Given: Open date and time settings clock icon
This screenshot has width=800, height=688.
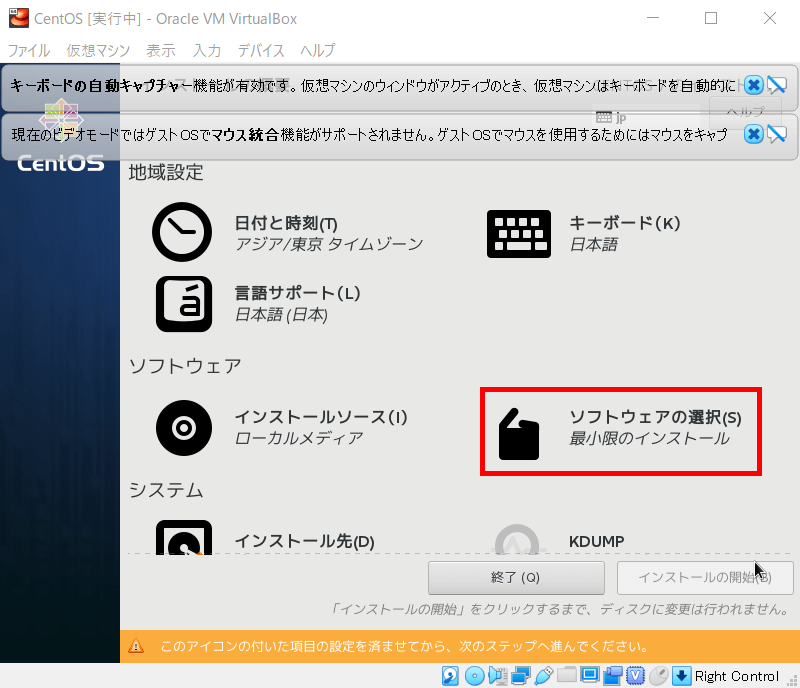Looking at the screenshot, I should click(182, 232).
